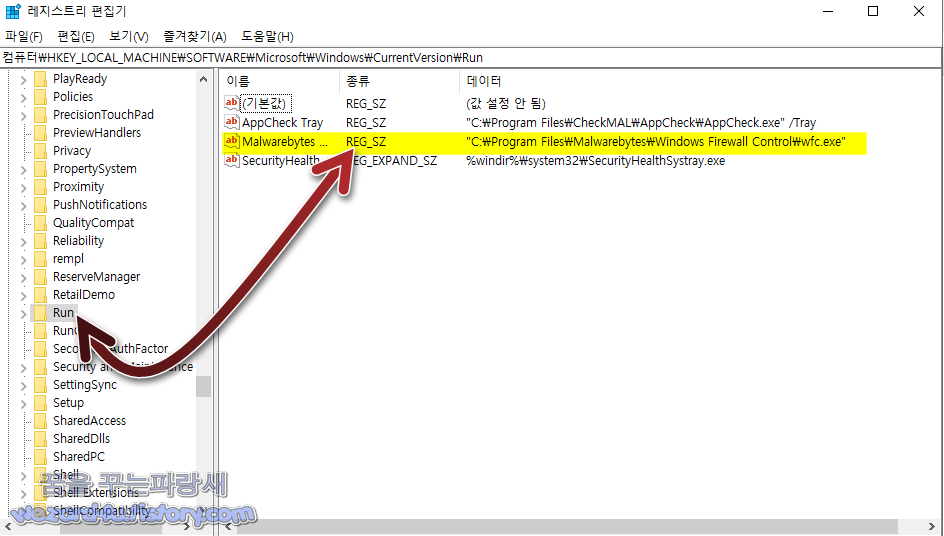Click the (값 설정 안 됨) data text

point(506,103)
